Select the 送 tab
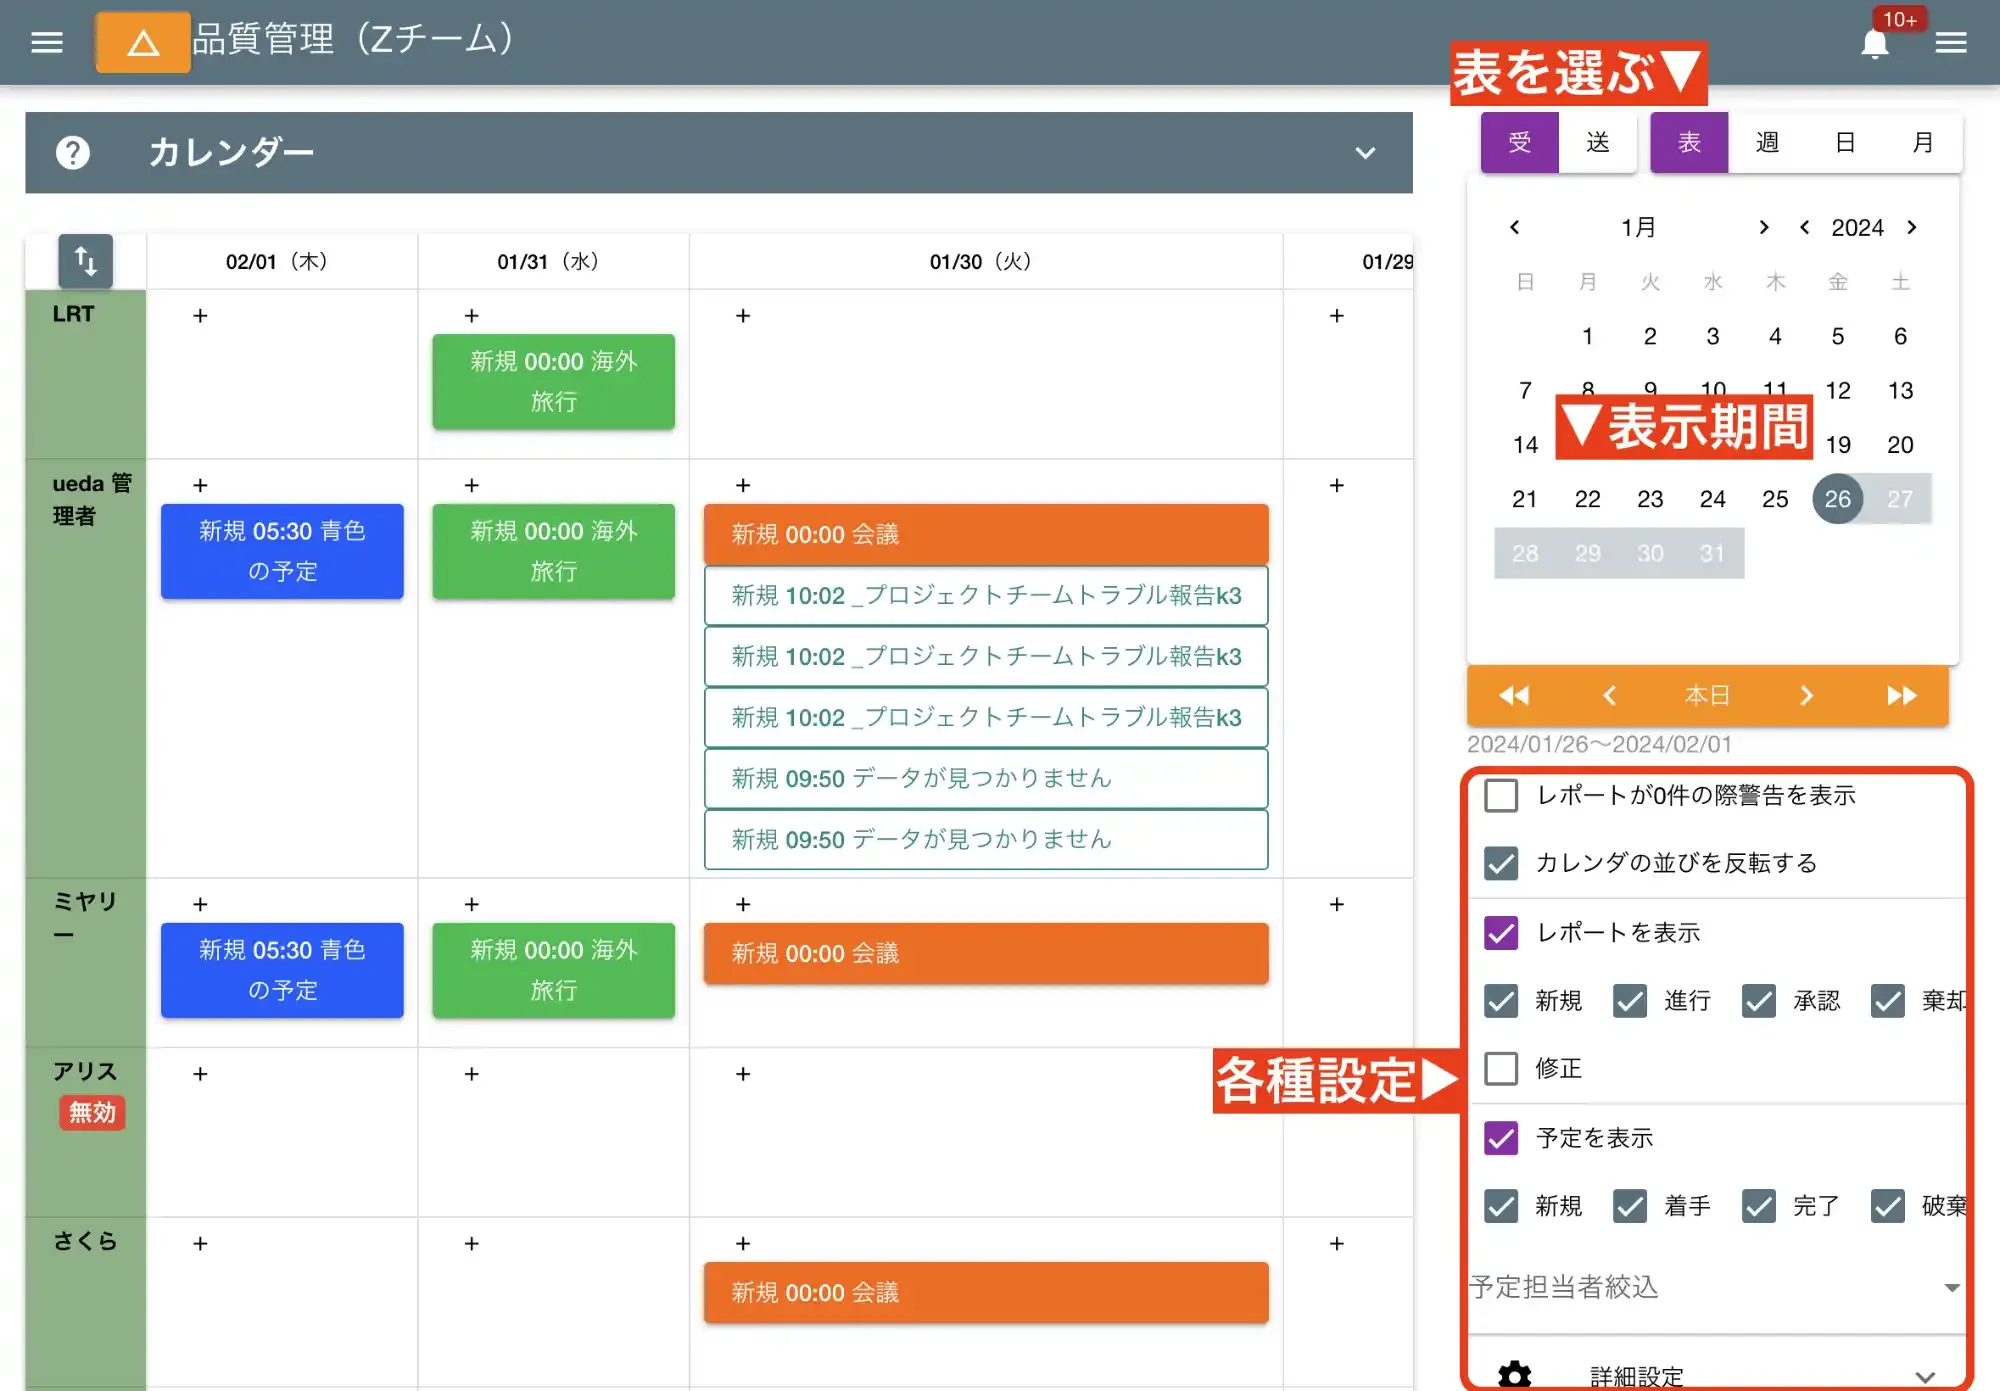This screenshot has height=1391, width=2000. [1597, 143]
